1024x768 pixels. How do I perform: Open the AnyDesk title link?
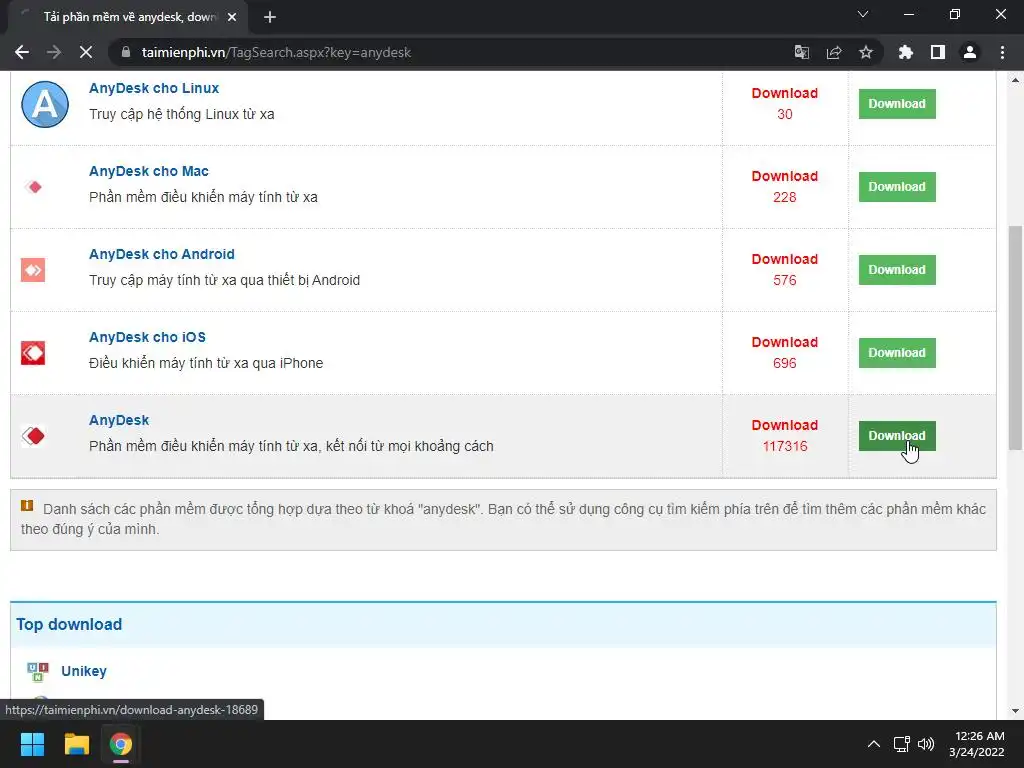coord(119,420)
